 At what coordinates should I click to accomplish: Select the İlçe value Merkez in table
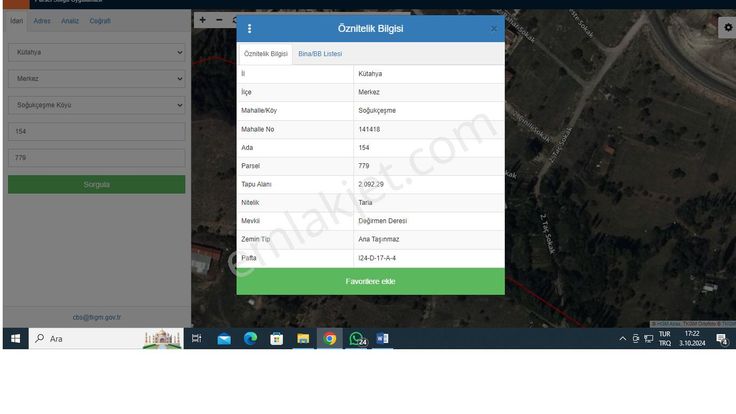pyautogui.click(x=369, y=92)
